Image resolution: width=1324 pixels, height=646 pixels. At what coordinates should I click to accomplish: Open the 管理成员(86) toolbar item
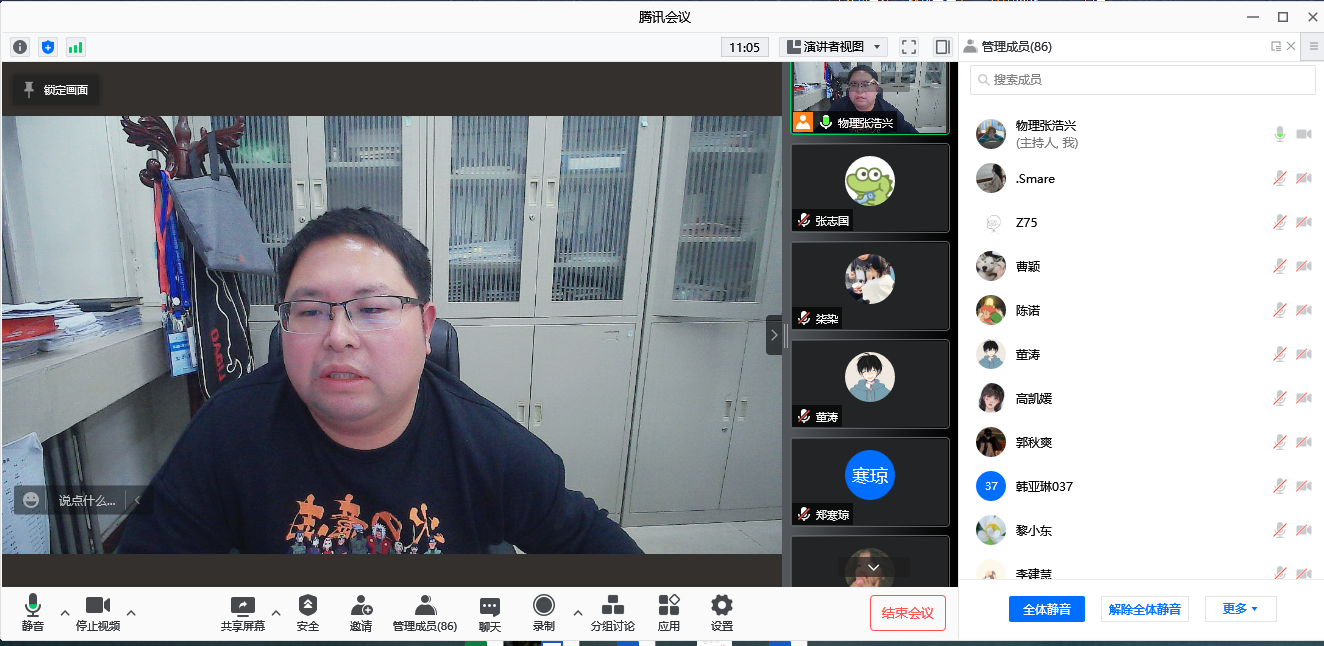click(424, 613)
